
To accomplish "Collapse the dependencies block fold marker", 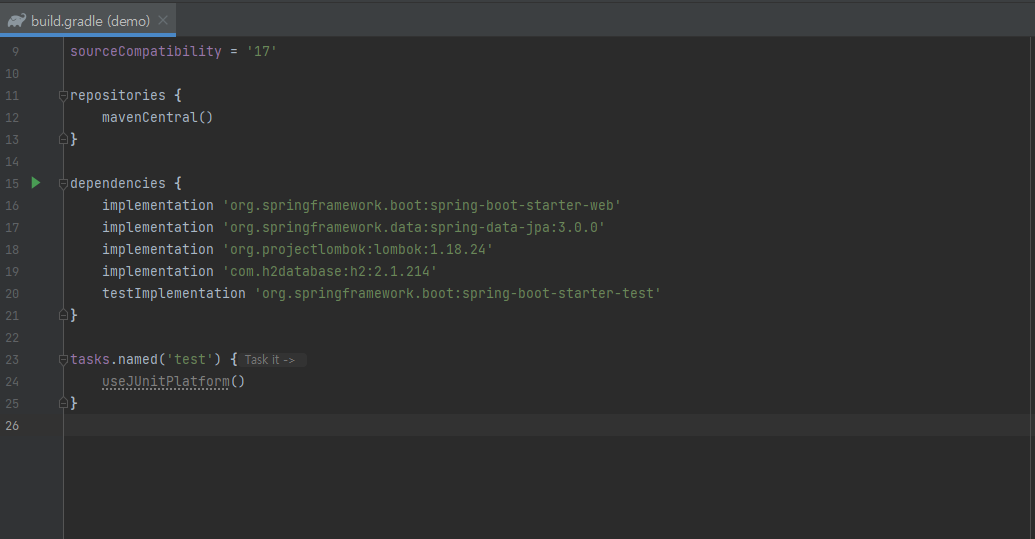I will coord(63,183).
